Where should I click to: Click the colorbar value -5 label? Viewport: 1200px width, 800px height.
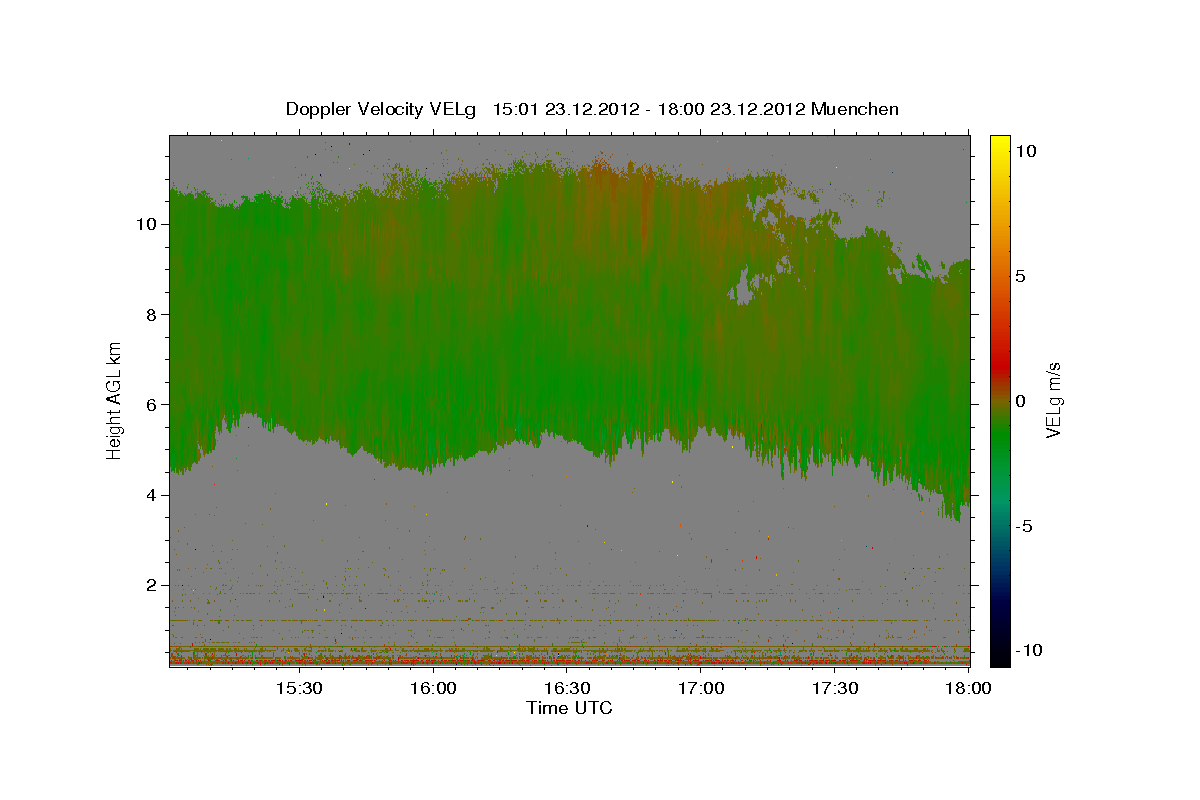(x=1024, y=526)
